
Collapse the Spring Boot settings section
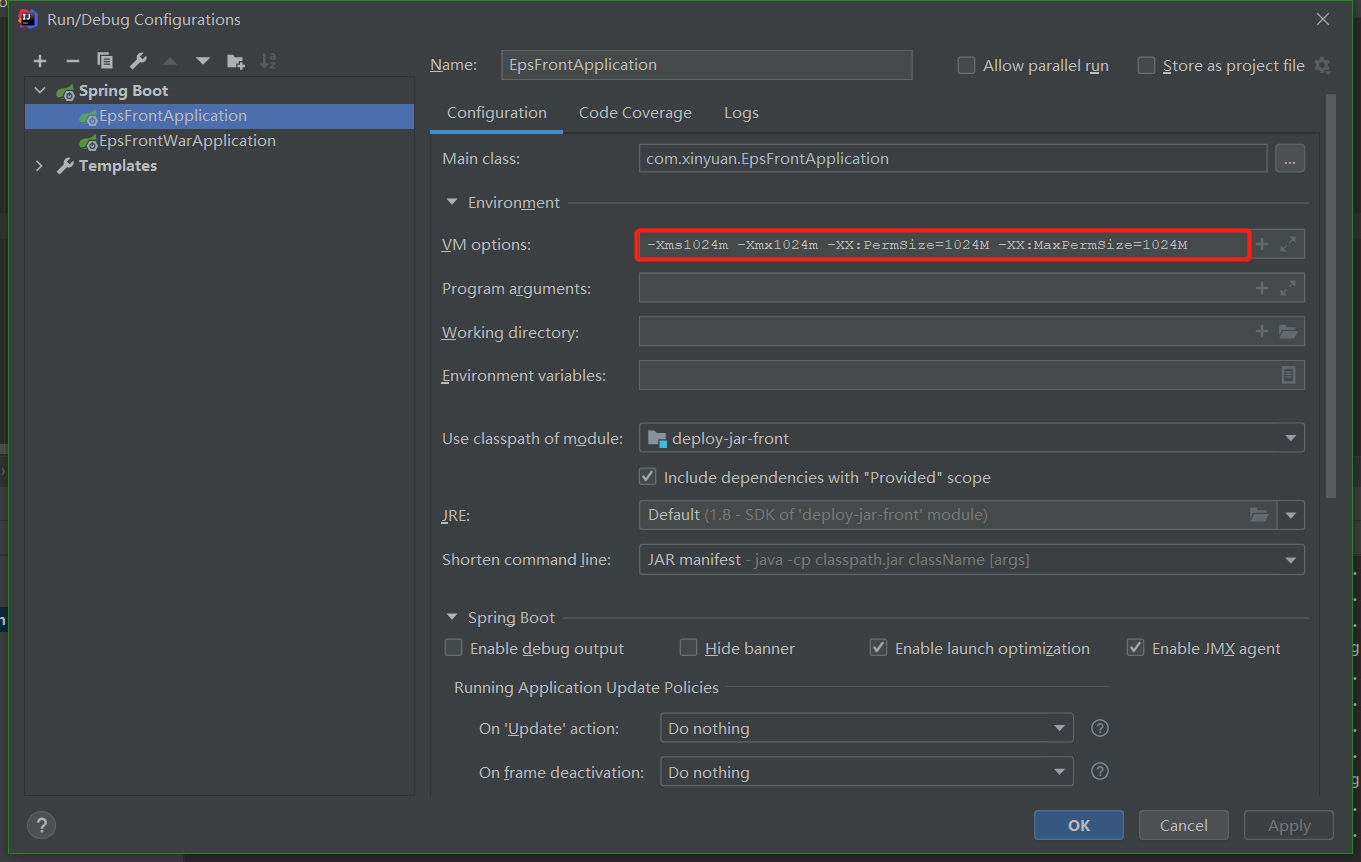tap(452, 618)
